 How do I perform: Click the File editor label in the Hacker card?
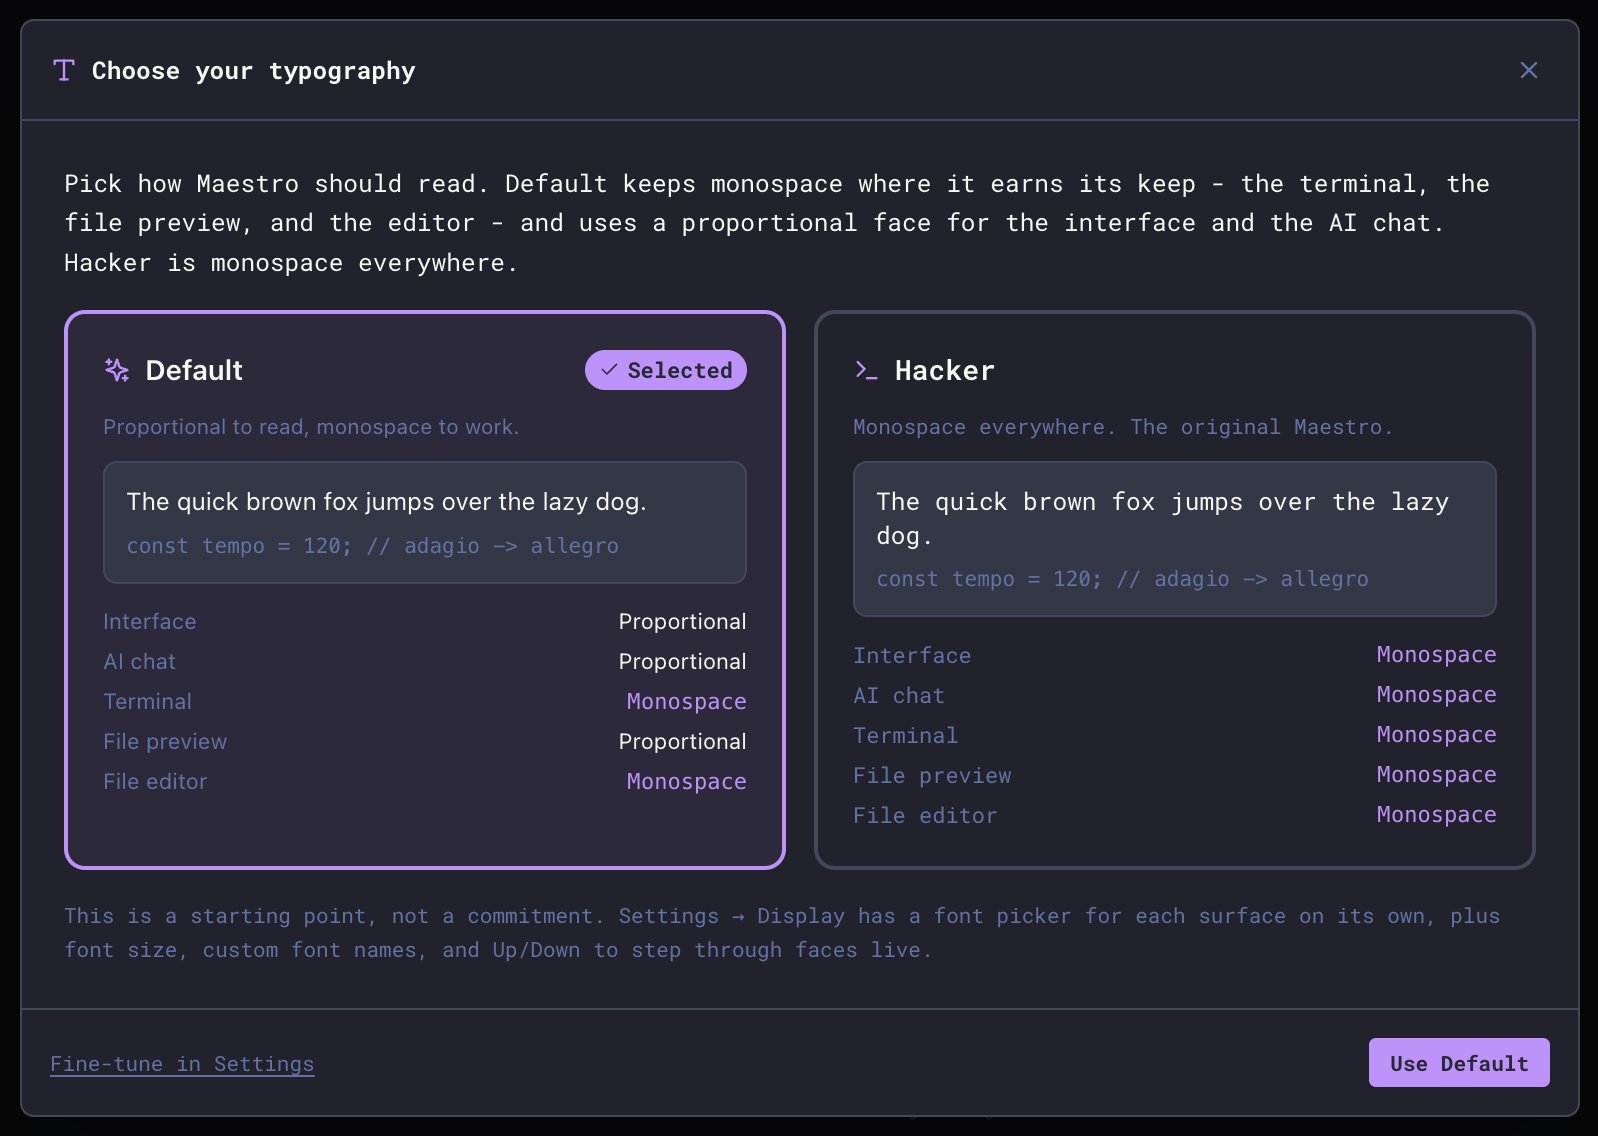[925, 816]
